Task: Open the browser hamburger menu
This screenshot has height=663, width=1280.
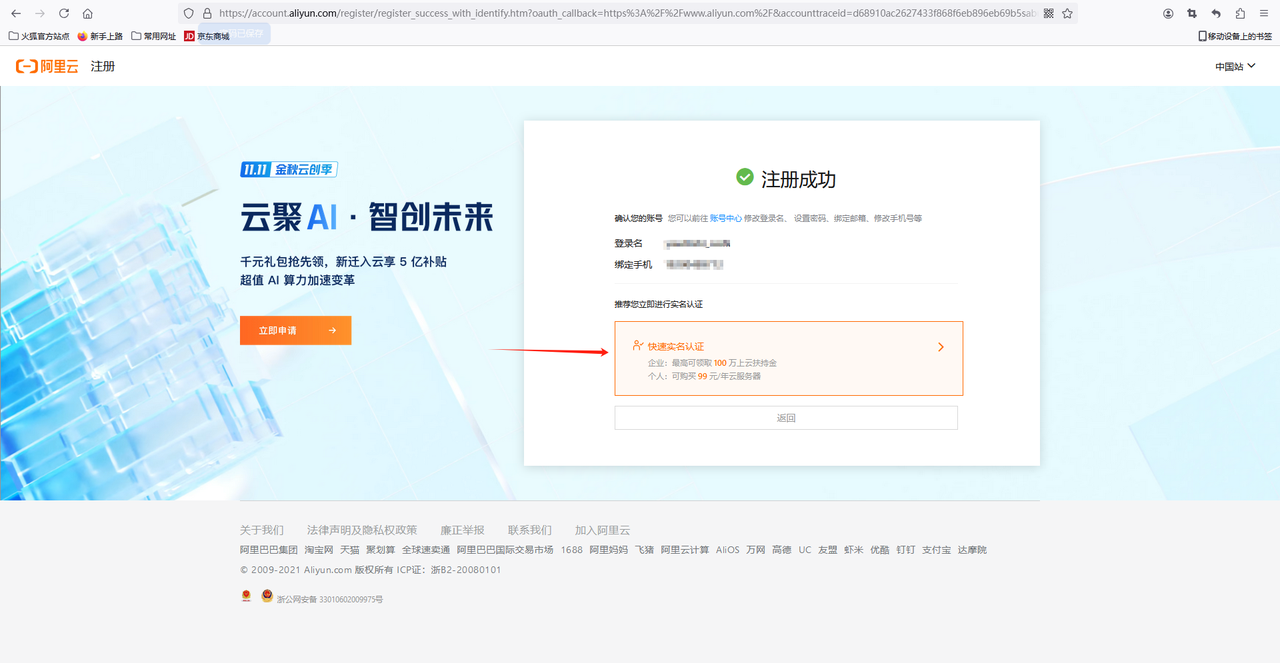Action: coord(1264,14)
